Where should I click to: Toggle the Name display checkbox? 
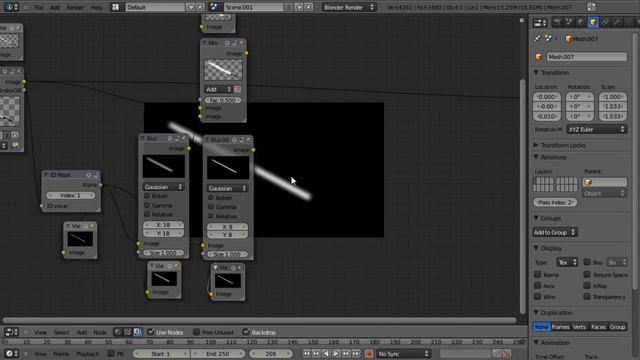click(538, 274)
